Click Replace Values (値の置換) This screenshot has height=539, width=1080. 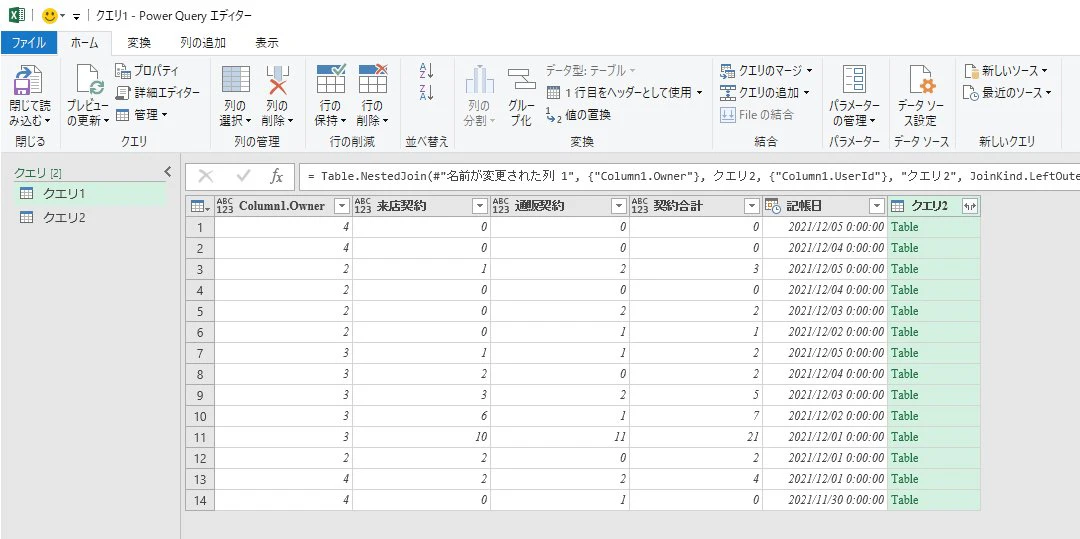[578, 115]
